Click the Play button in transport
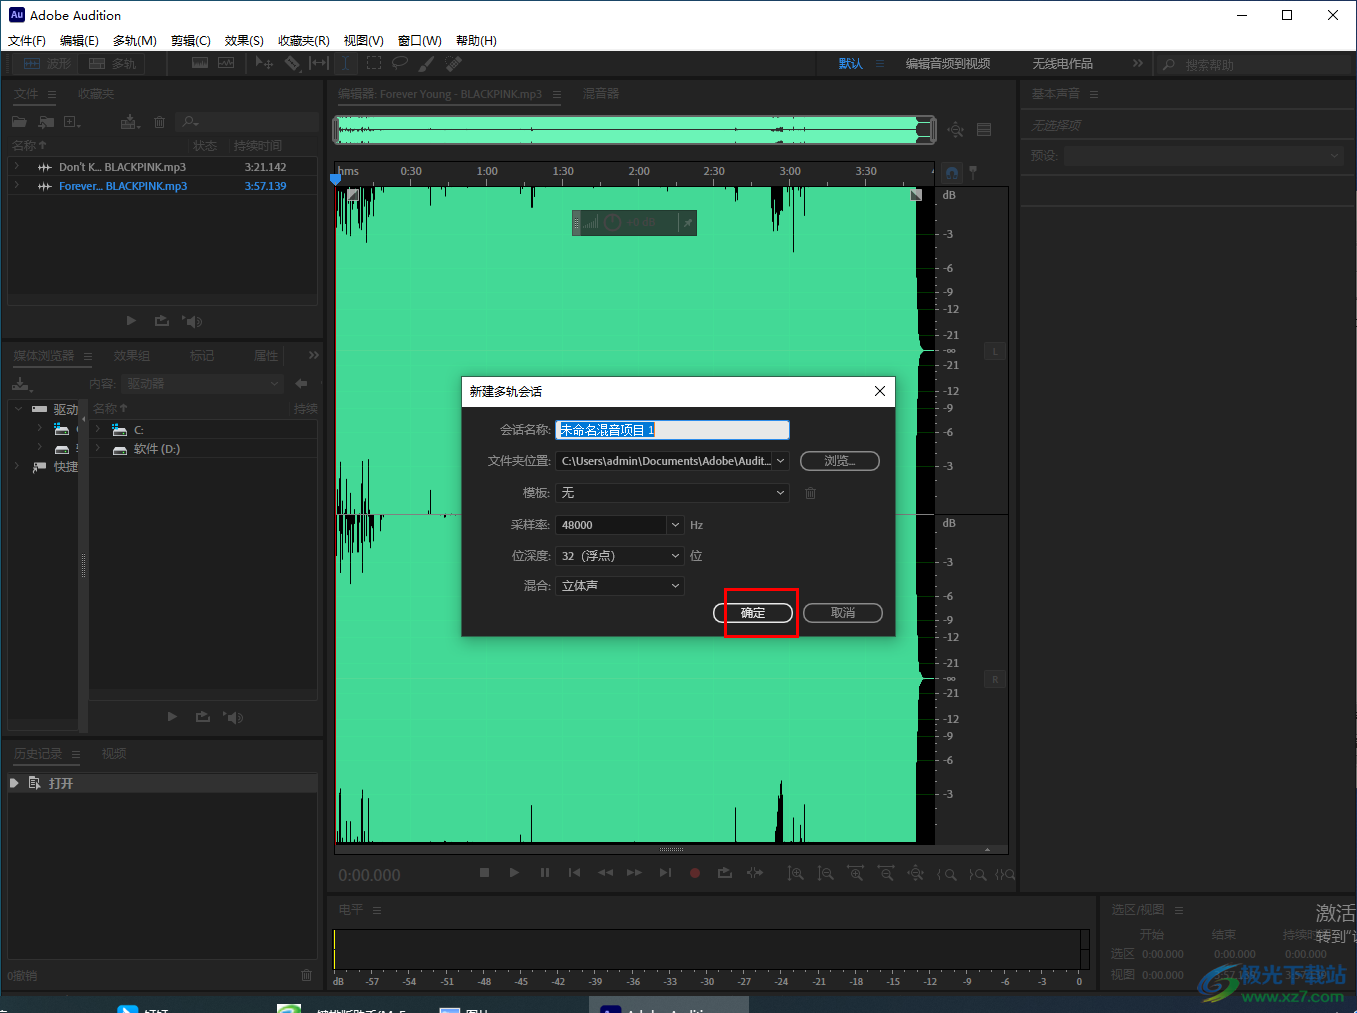 click(514, 873)
